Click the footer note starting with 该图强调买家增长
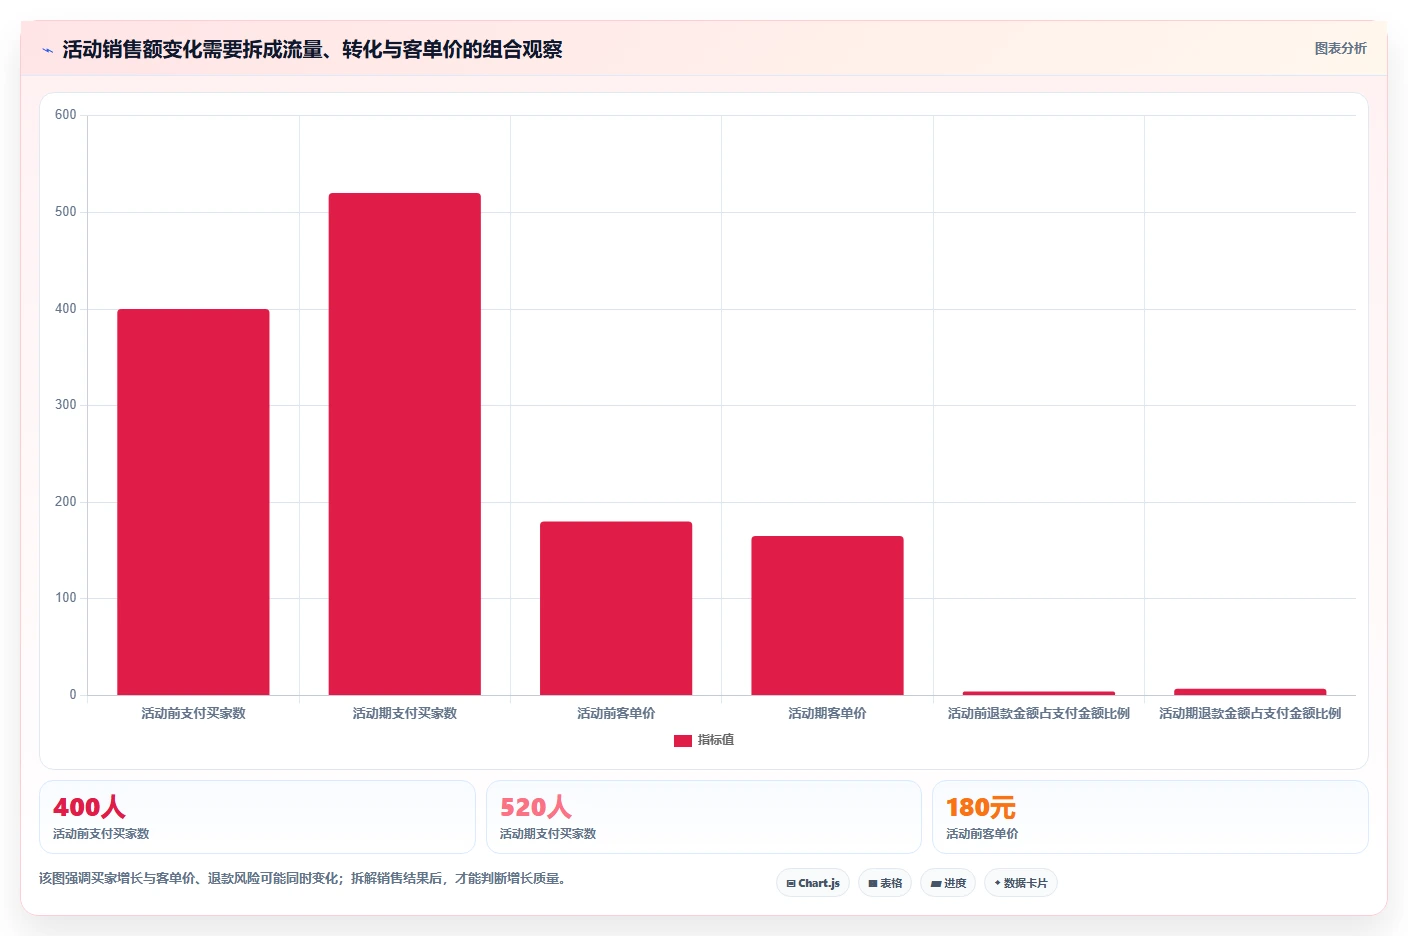Screen dimensions: 1408x936 point(304,879)
